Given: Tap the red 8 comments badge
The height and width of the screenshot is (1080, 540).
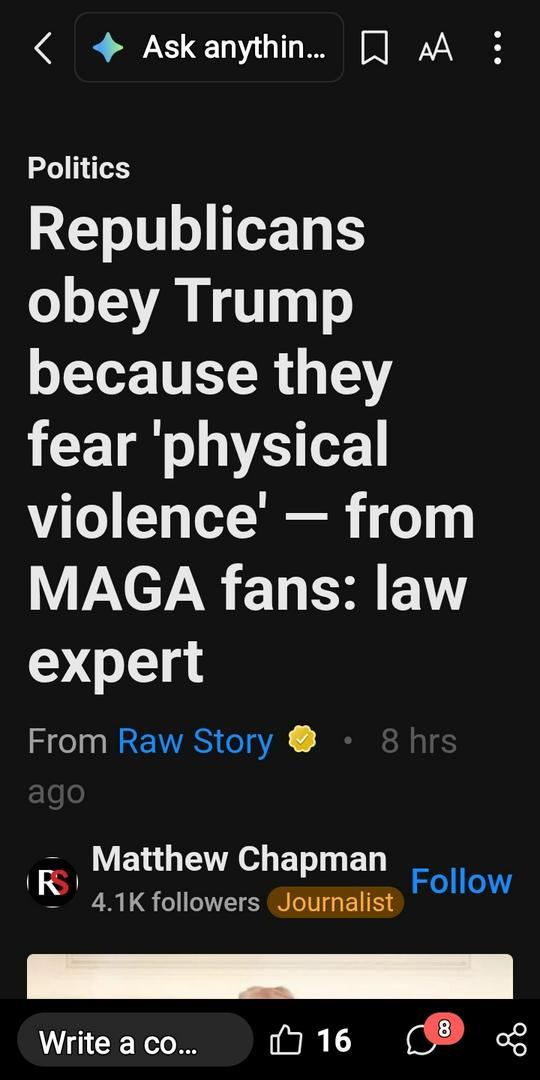Looking at the screenshot, I should (x=444, y=1030).
